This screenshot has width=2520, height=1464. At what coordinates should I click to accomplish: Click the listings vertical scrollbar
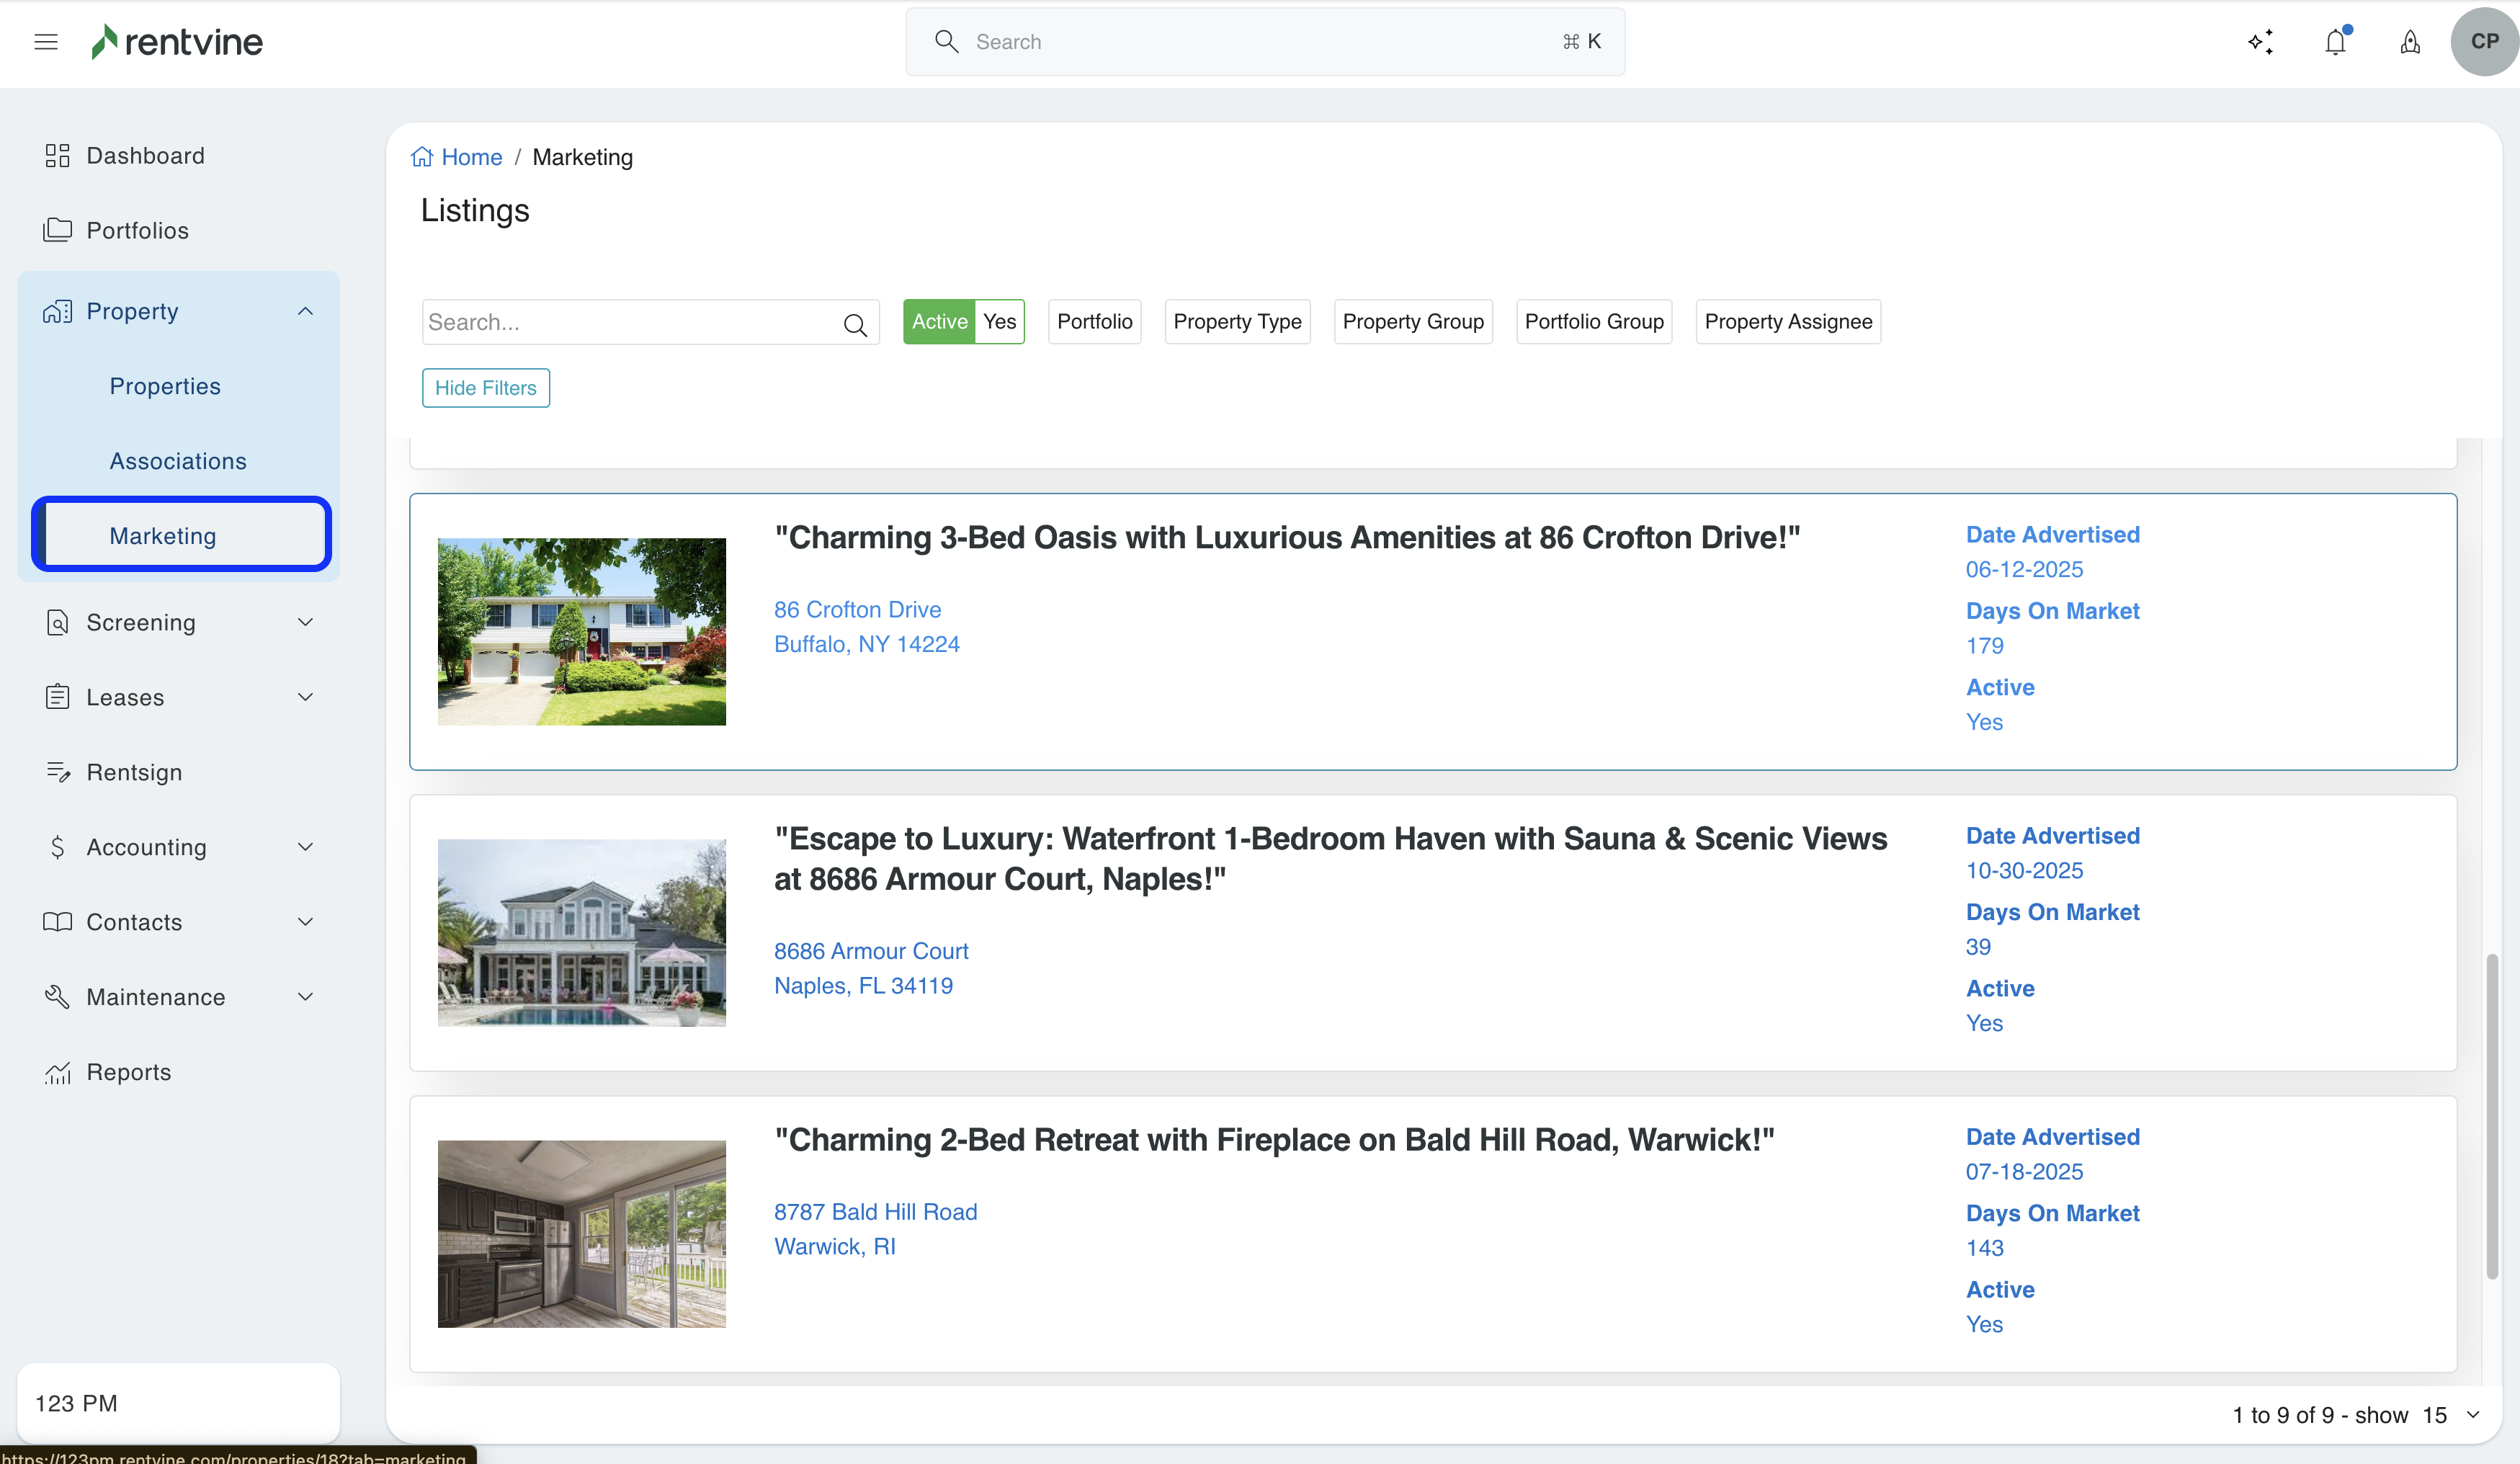[2492, 1115]
